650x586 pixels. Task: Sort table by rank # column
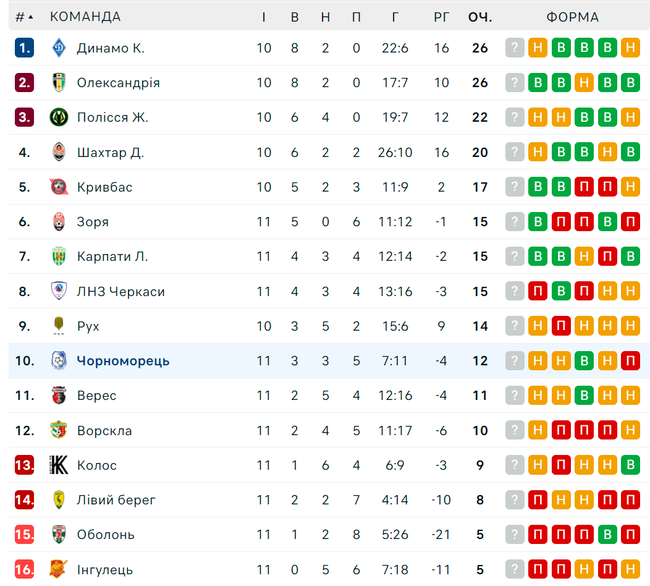tap(24, 17)
